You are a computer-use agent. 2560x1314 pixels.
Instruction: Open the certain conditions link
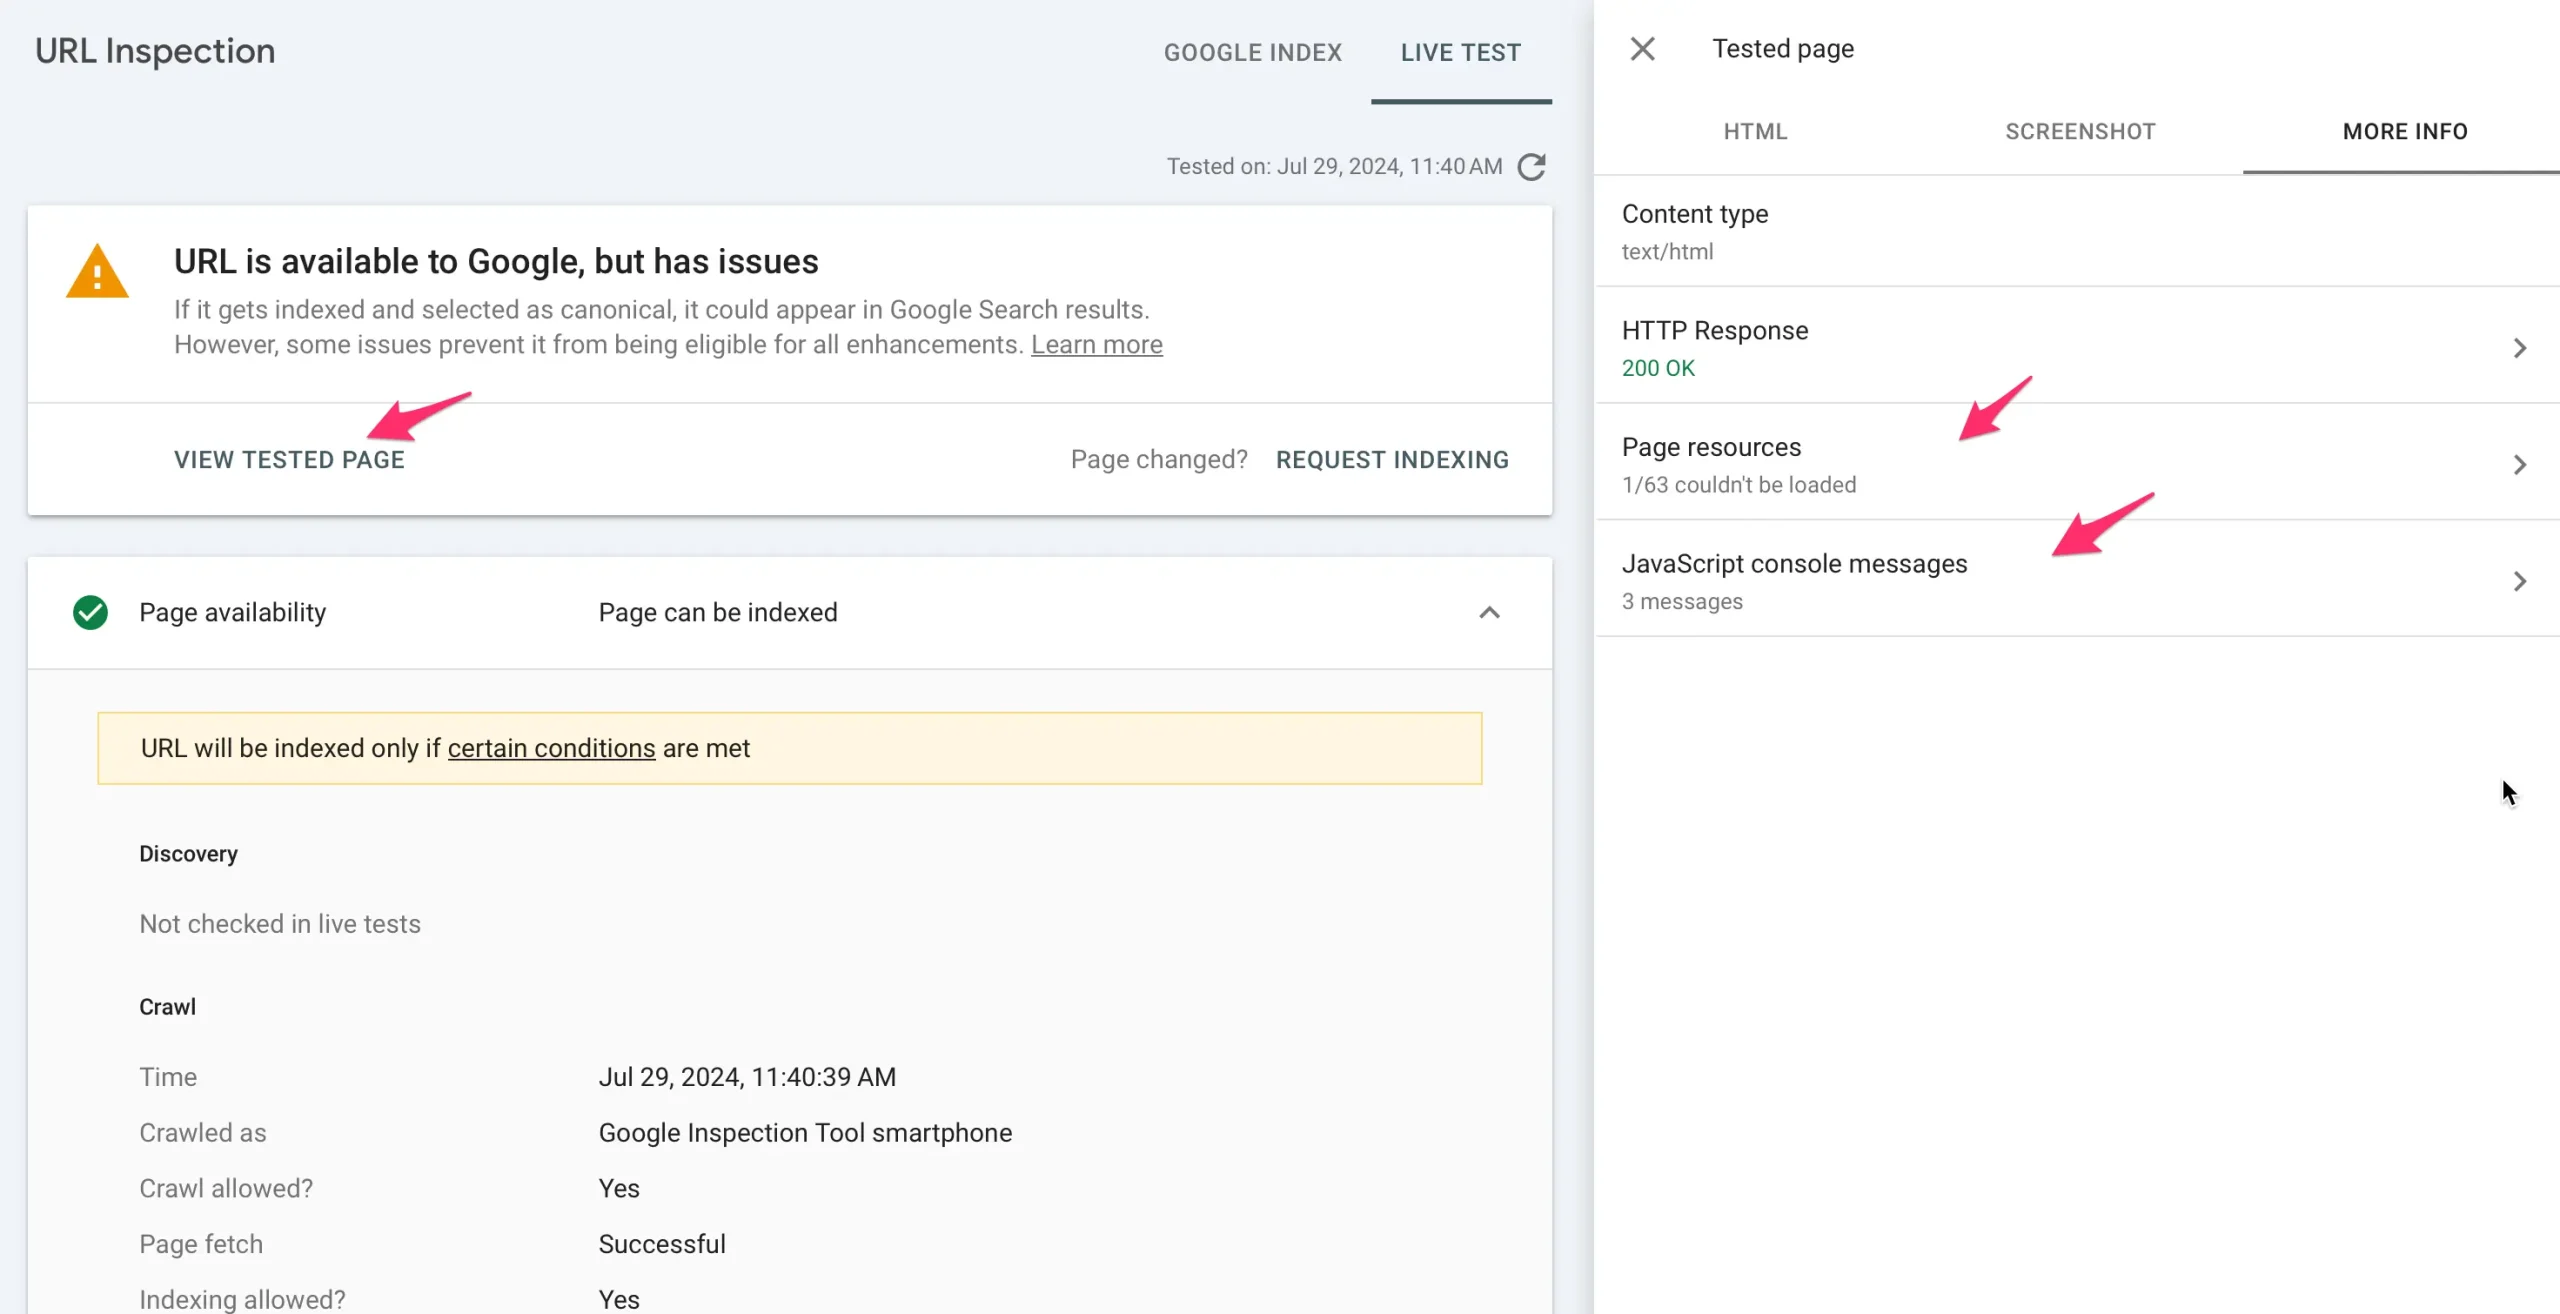(551, 748)
